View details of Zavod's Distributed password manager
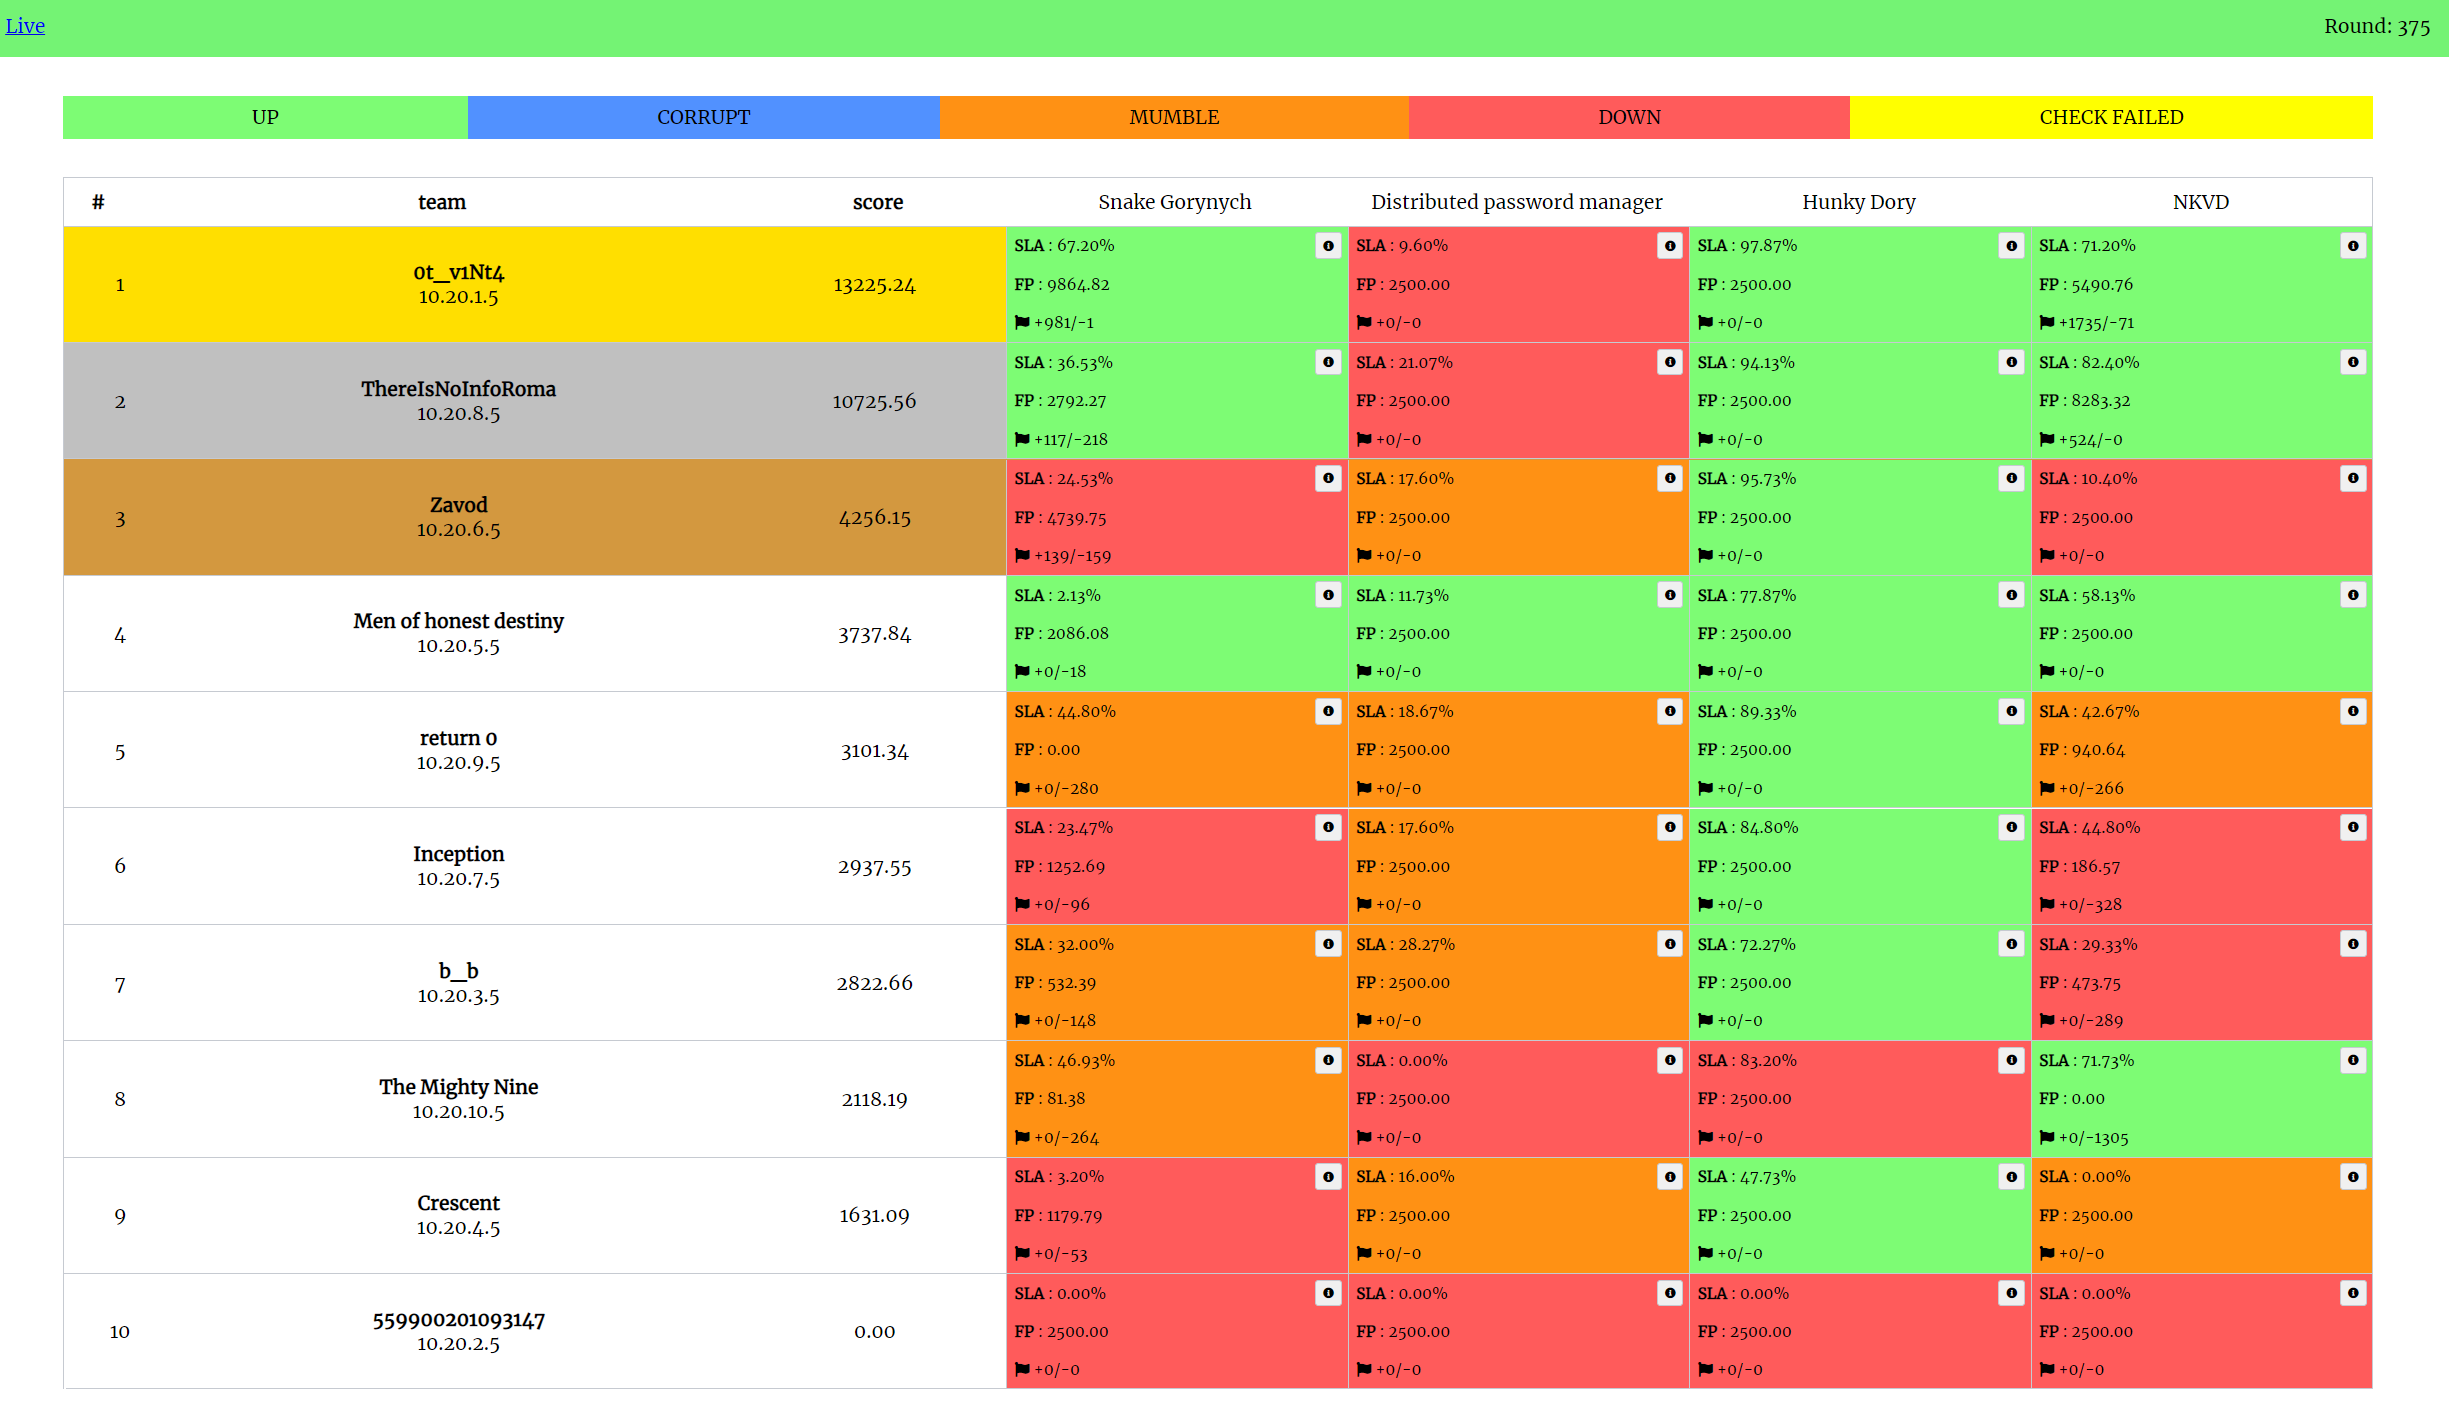2449x1408 pixels. point(1671,478)
